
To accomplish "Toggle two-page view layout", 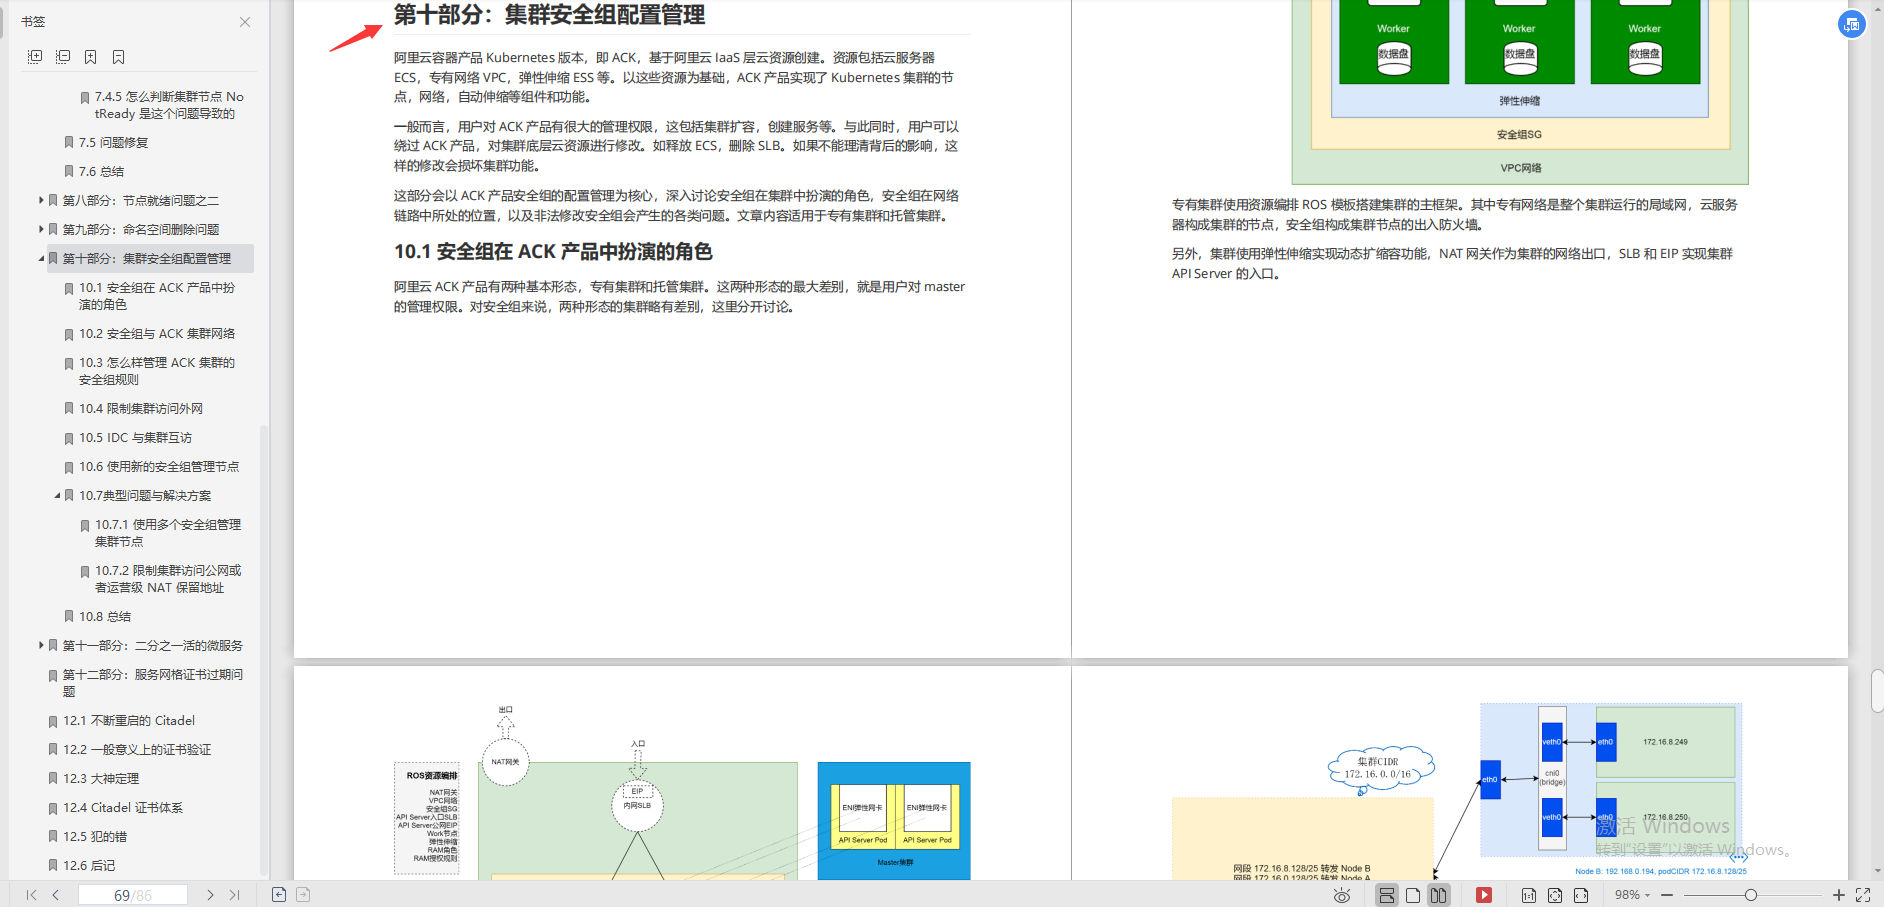I will (1438, 895).
